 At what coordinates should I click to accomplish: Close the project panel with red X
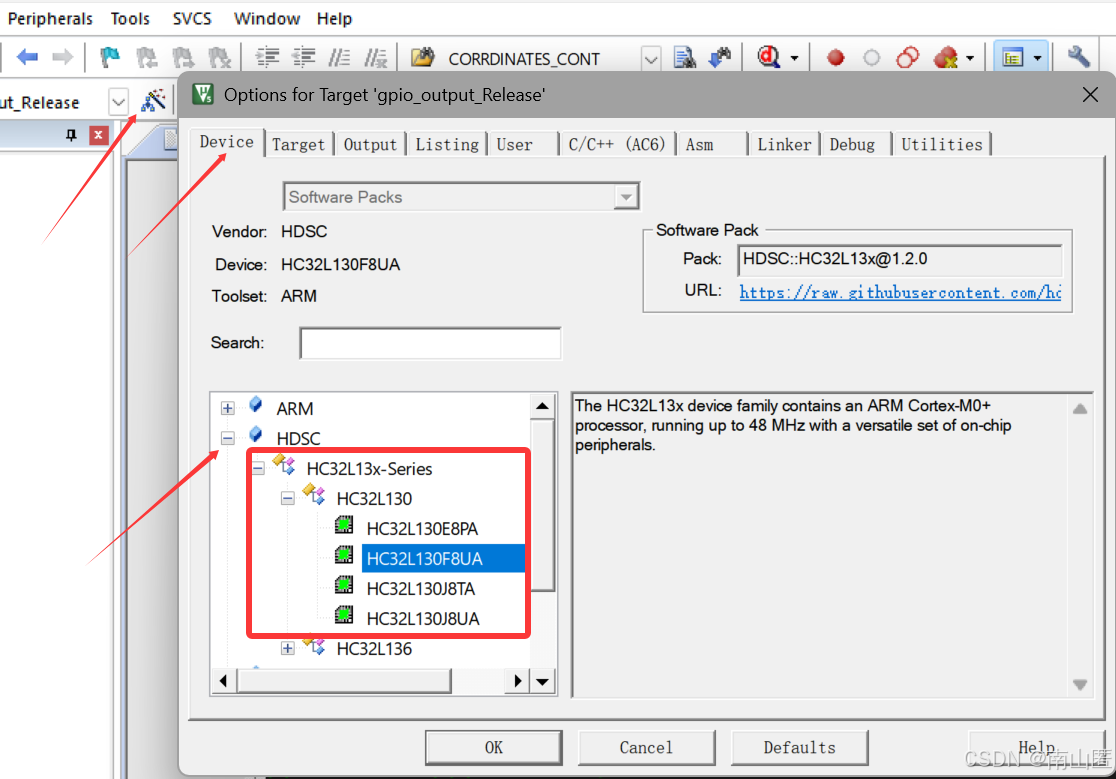[98, 134]
